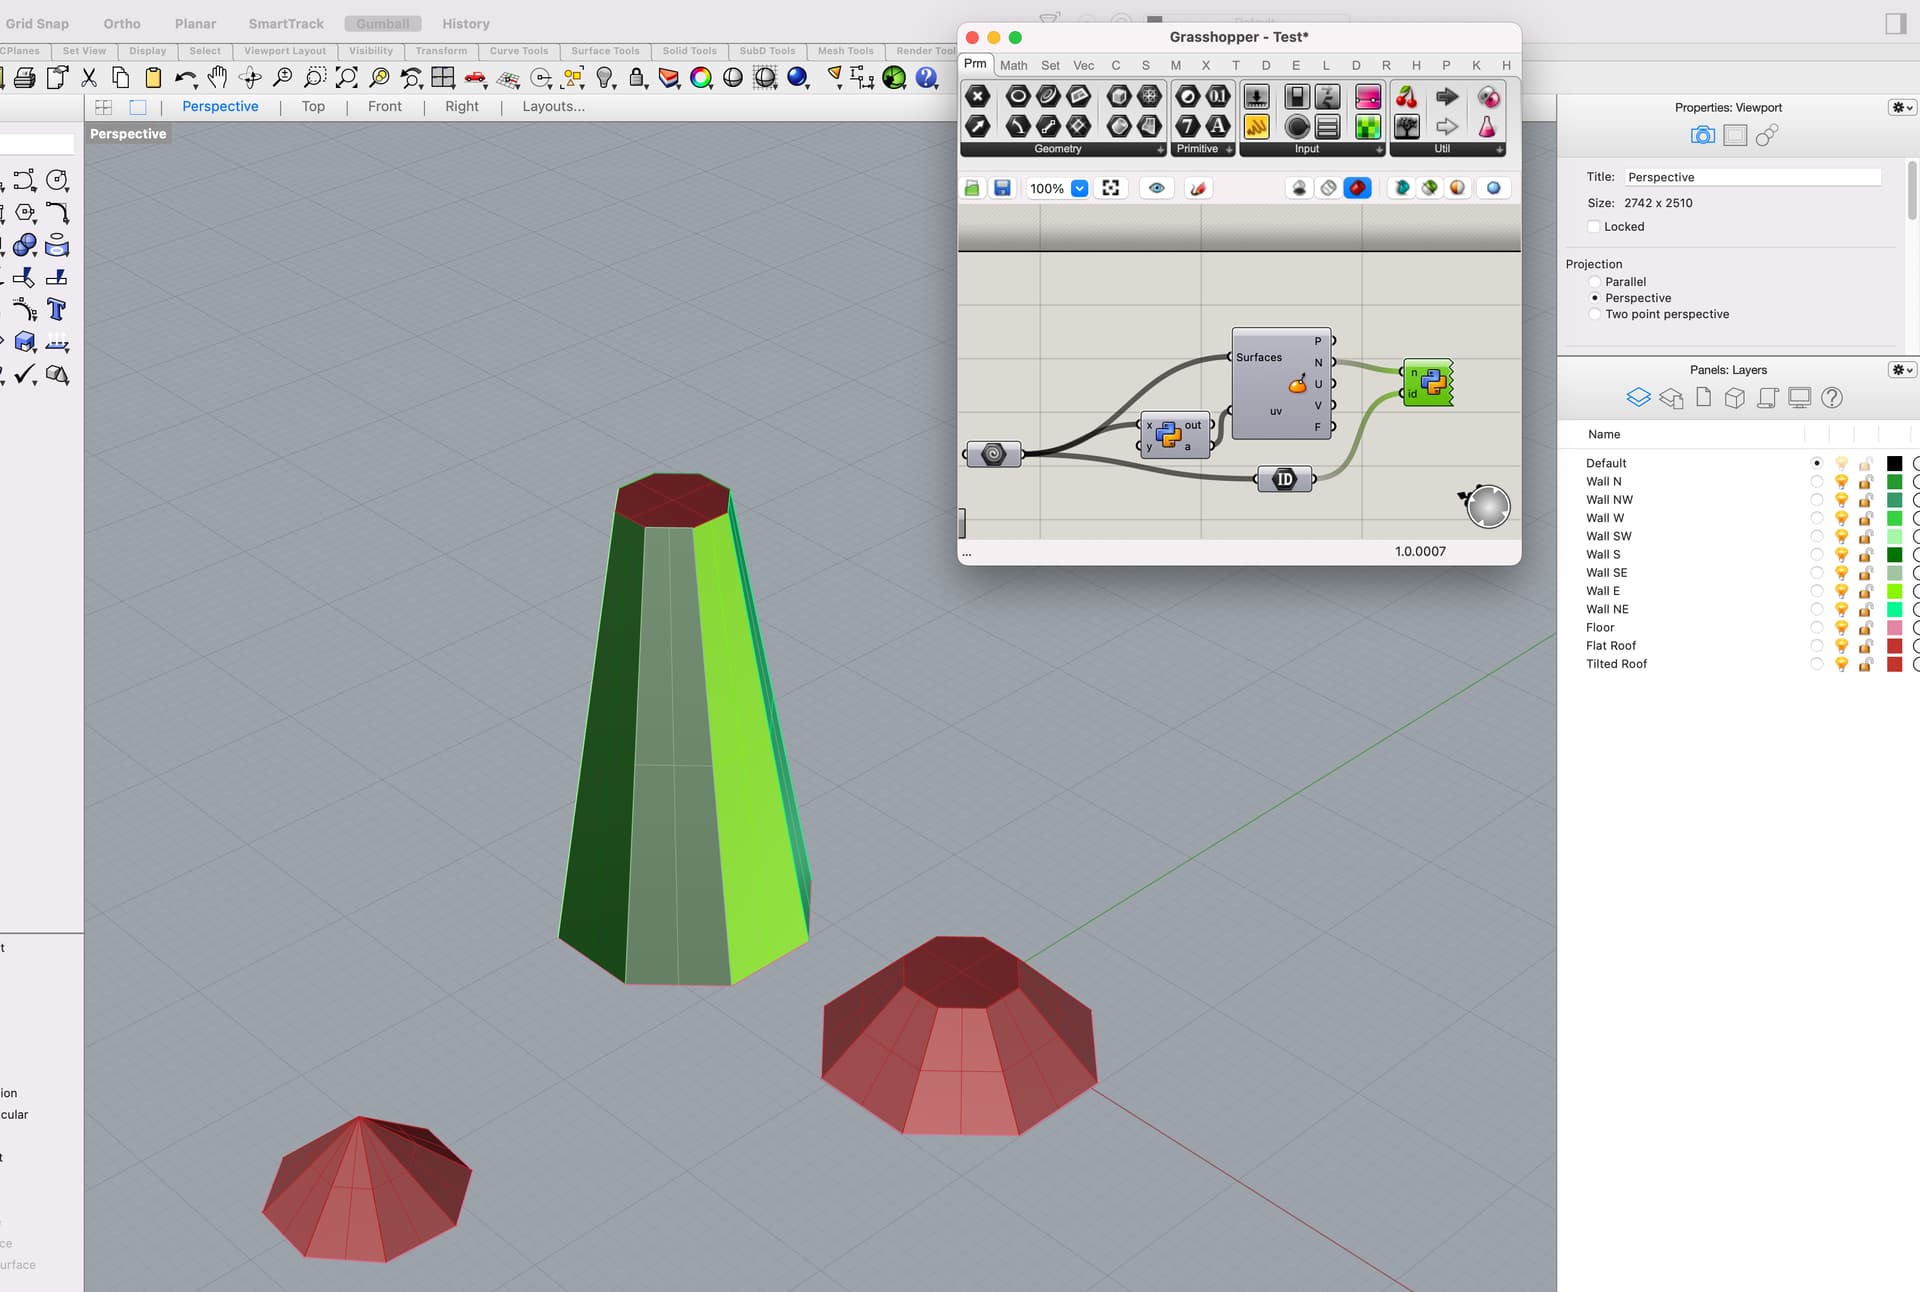Enable the Locked viewport checkbox
Screen dimensions: 1920x1292
tap(1594, 227)
